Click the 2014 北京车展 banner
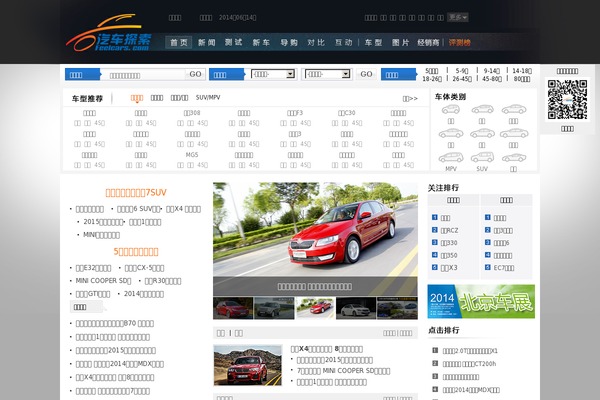This screenshot has height=400, width=600. pyautogui.click(x=481, y=301)
